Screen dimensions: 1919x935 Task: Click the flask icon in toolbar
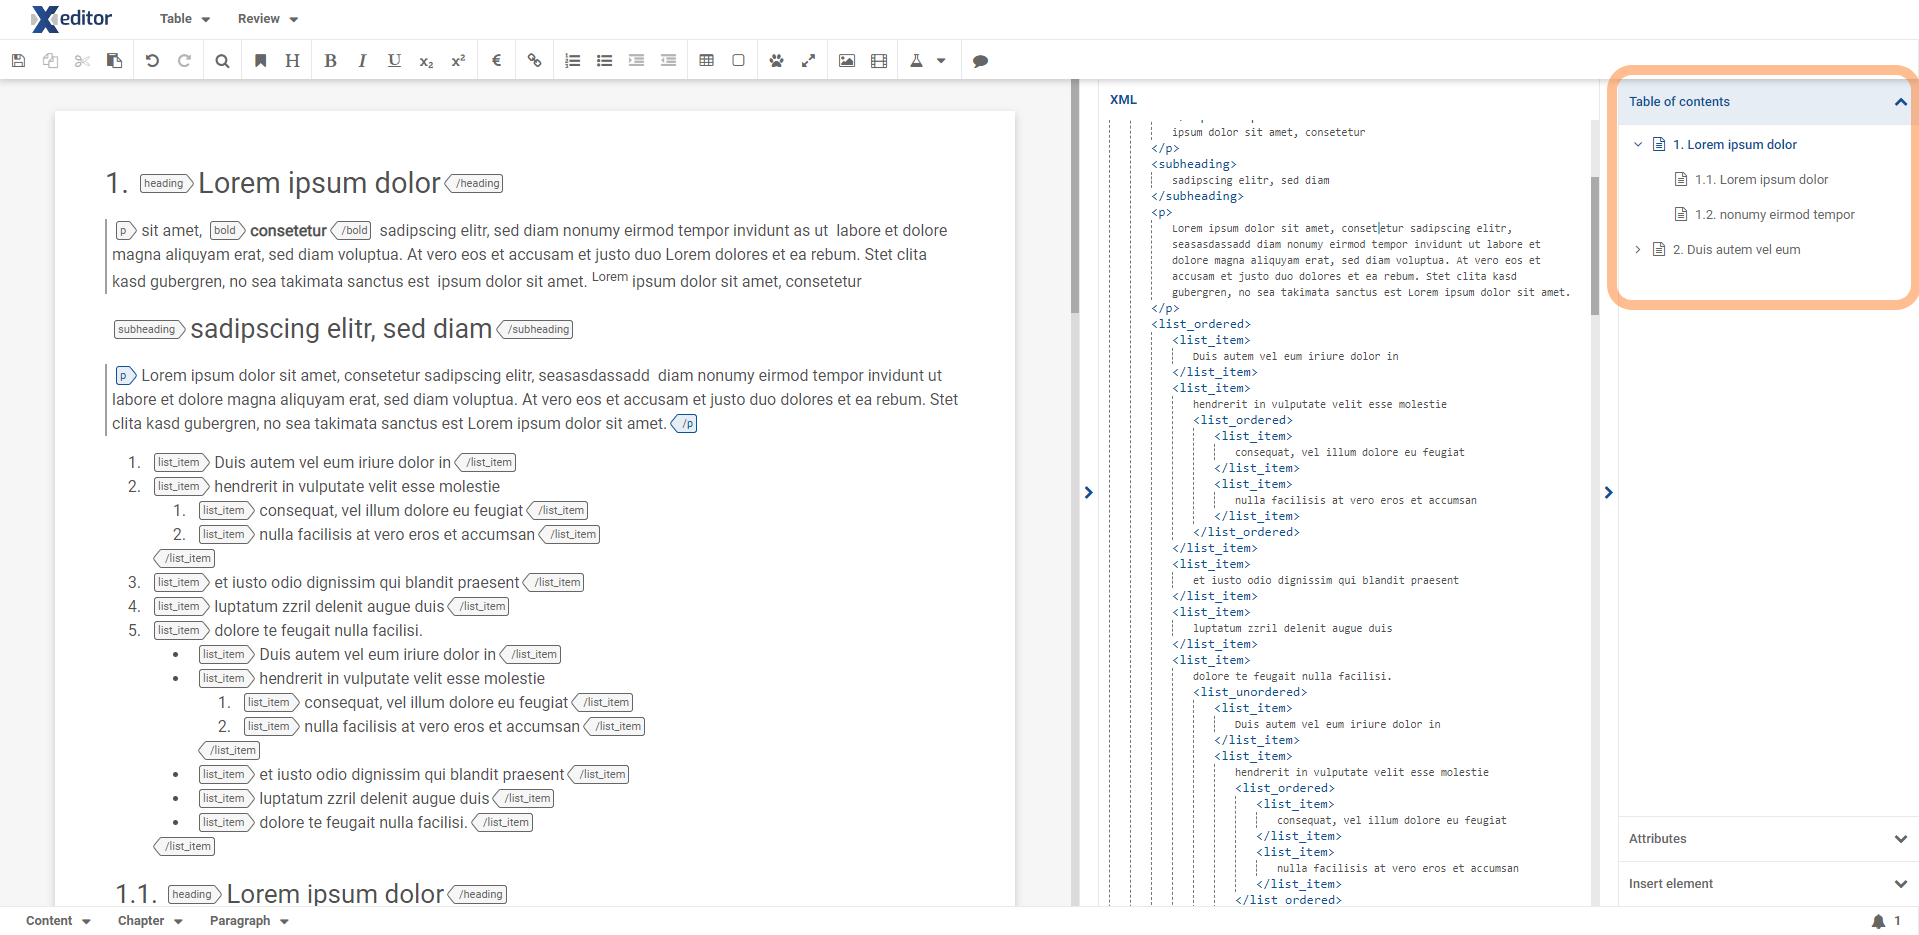(x=916, y=61)
